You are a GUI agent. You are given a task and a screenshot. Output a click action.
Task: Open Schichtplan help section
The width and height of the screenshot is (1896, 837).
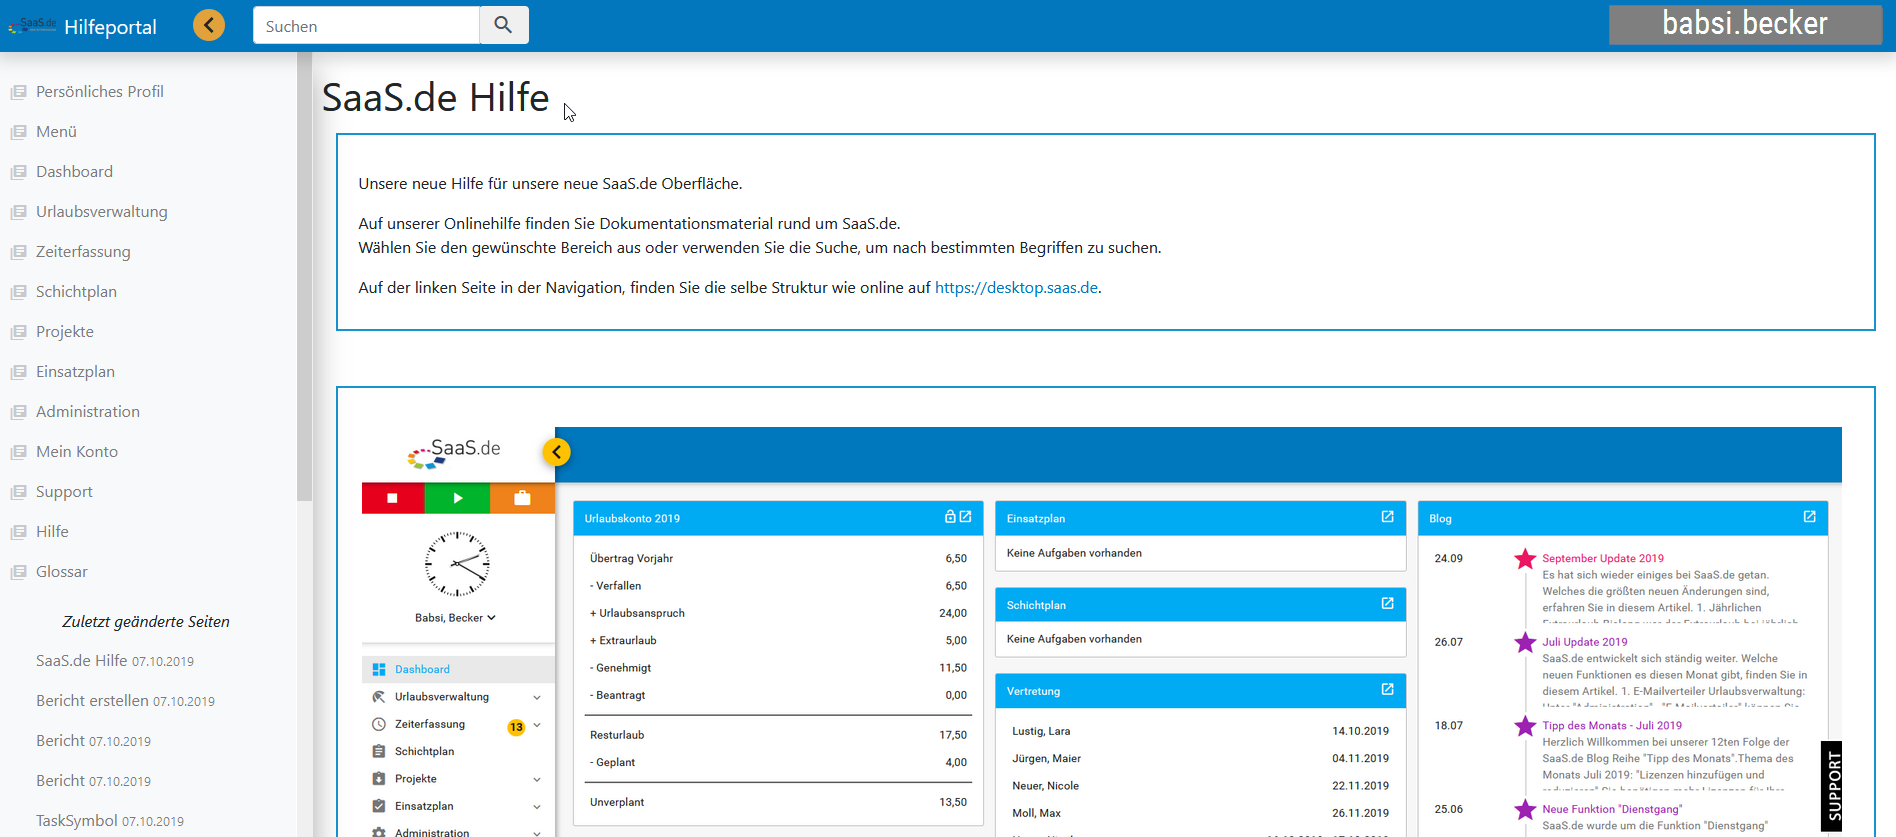point(76,291)
